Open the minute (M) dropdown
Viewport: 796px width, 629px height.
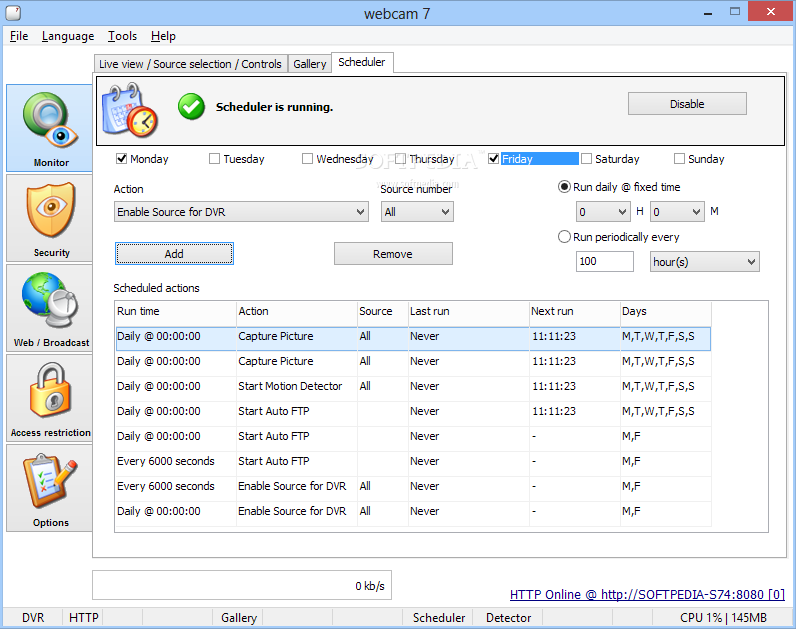pos(677,212)
